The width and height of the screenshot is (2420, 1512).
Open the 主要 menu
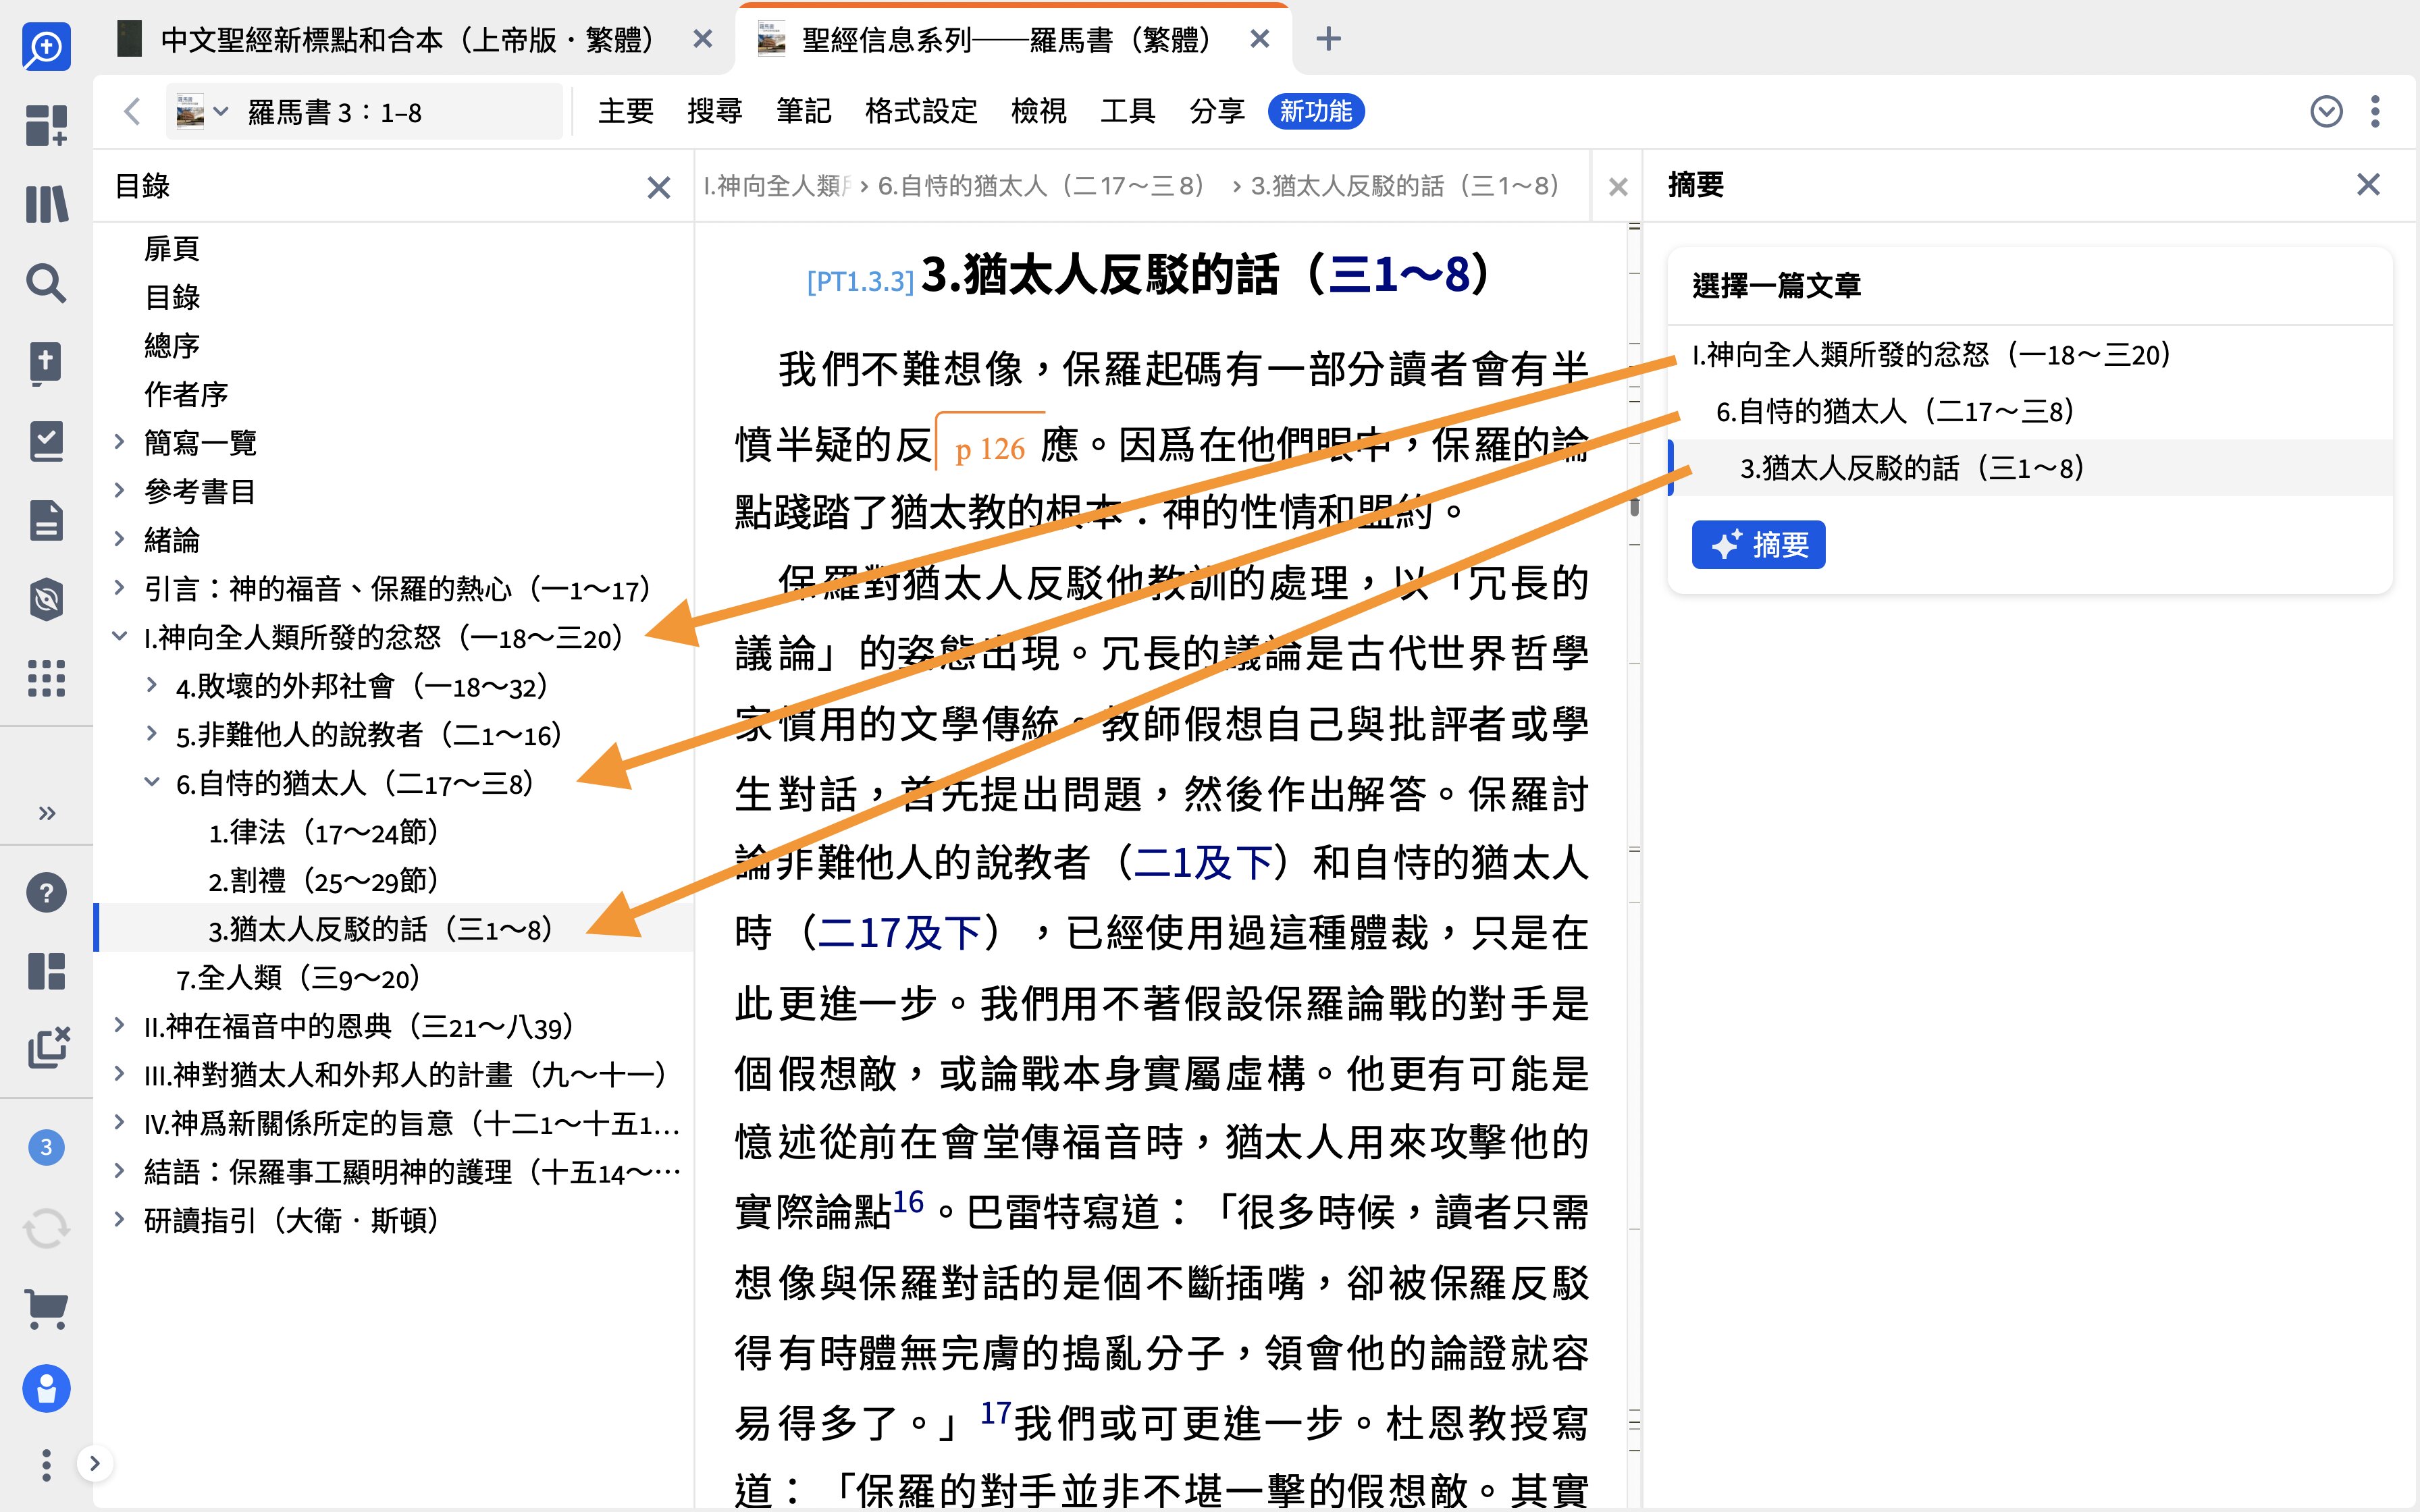[x=626, y=111]
